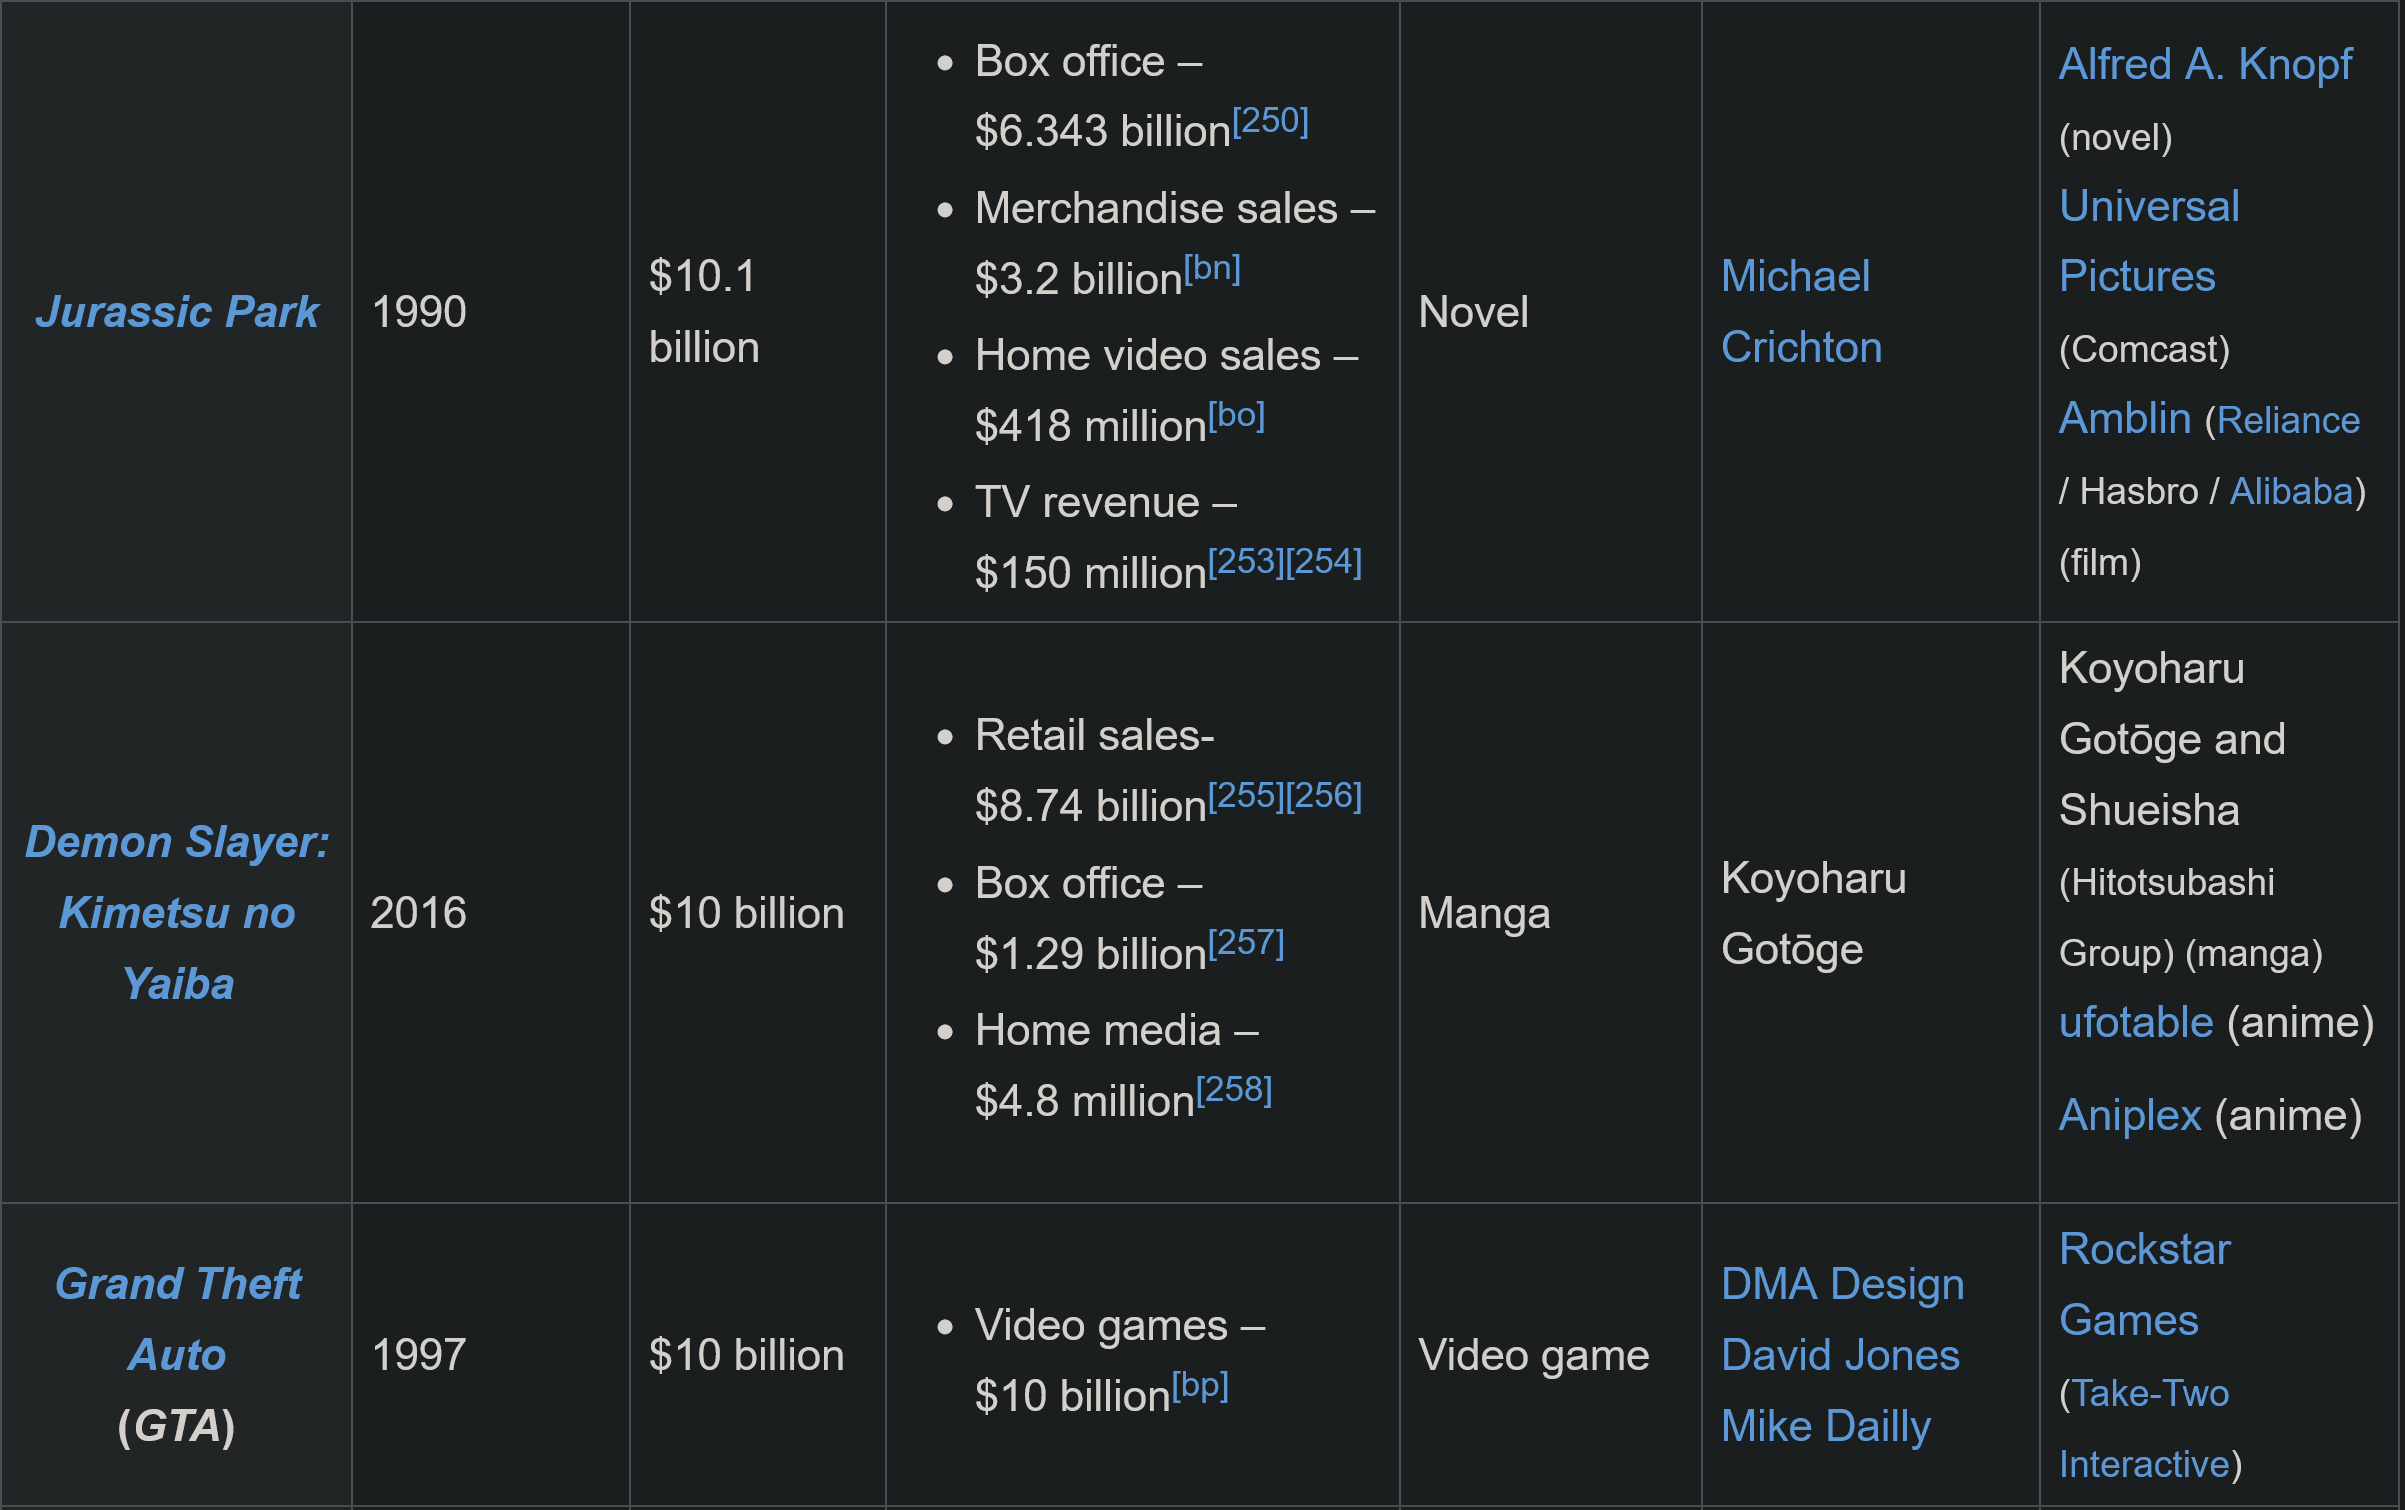Open Demon Slayer: Kimetsu no Yaiba link

coord(177,913)
